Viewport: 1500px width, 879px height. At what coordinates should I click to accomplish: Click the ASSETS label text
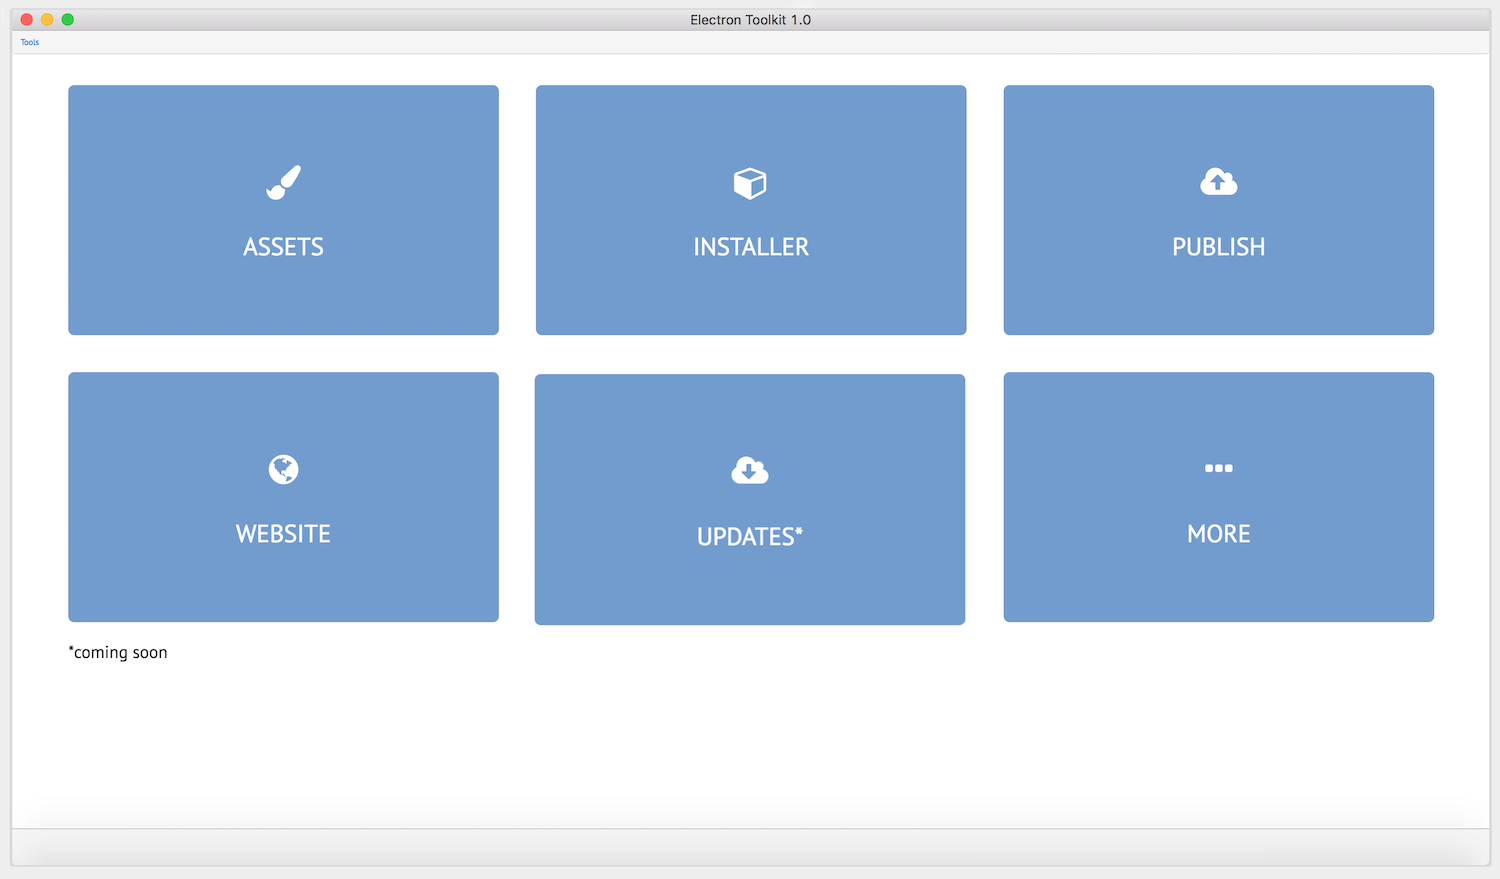(283, 247)
